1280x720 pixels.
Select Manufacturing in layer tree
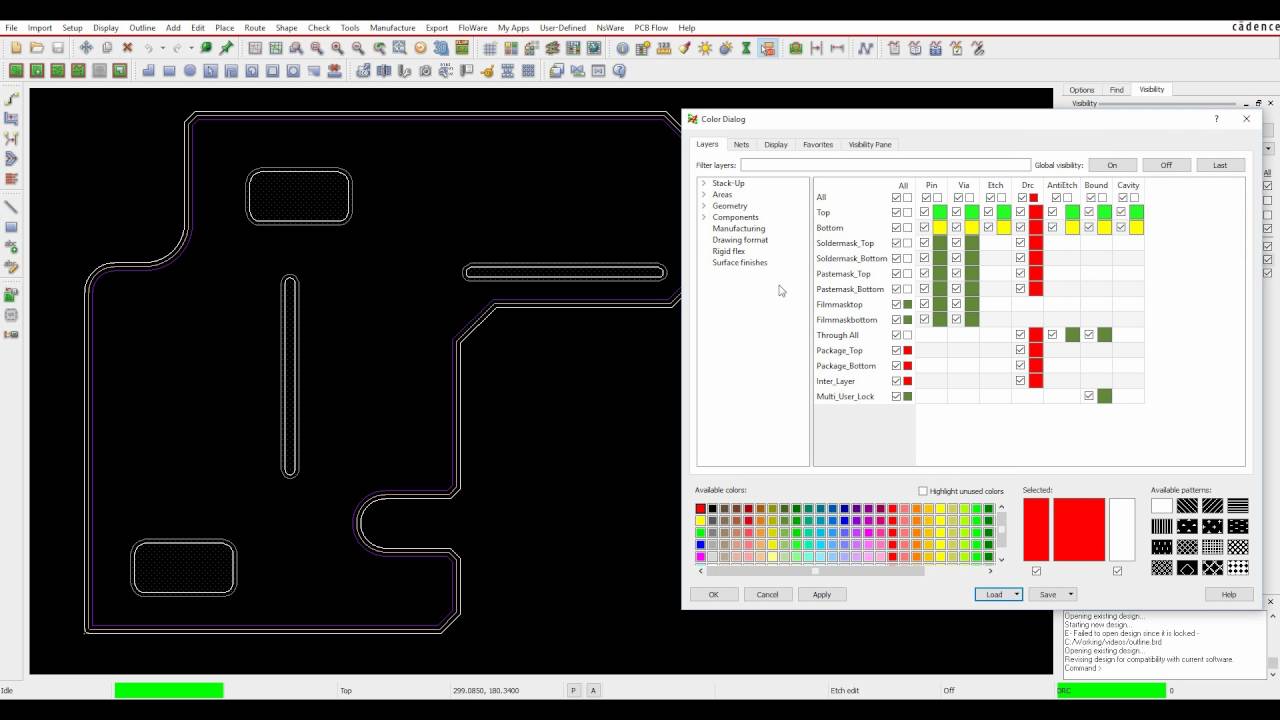[x=738, y=228]
